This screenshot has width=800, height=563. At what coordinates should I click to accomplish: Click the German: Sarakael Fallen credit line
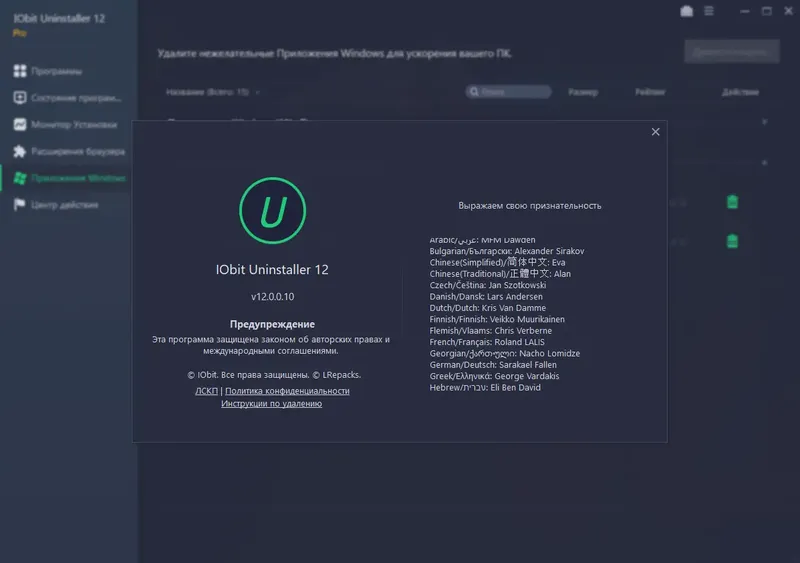coord(493,365)
